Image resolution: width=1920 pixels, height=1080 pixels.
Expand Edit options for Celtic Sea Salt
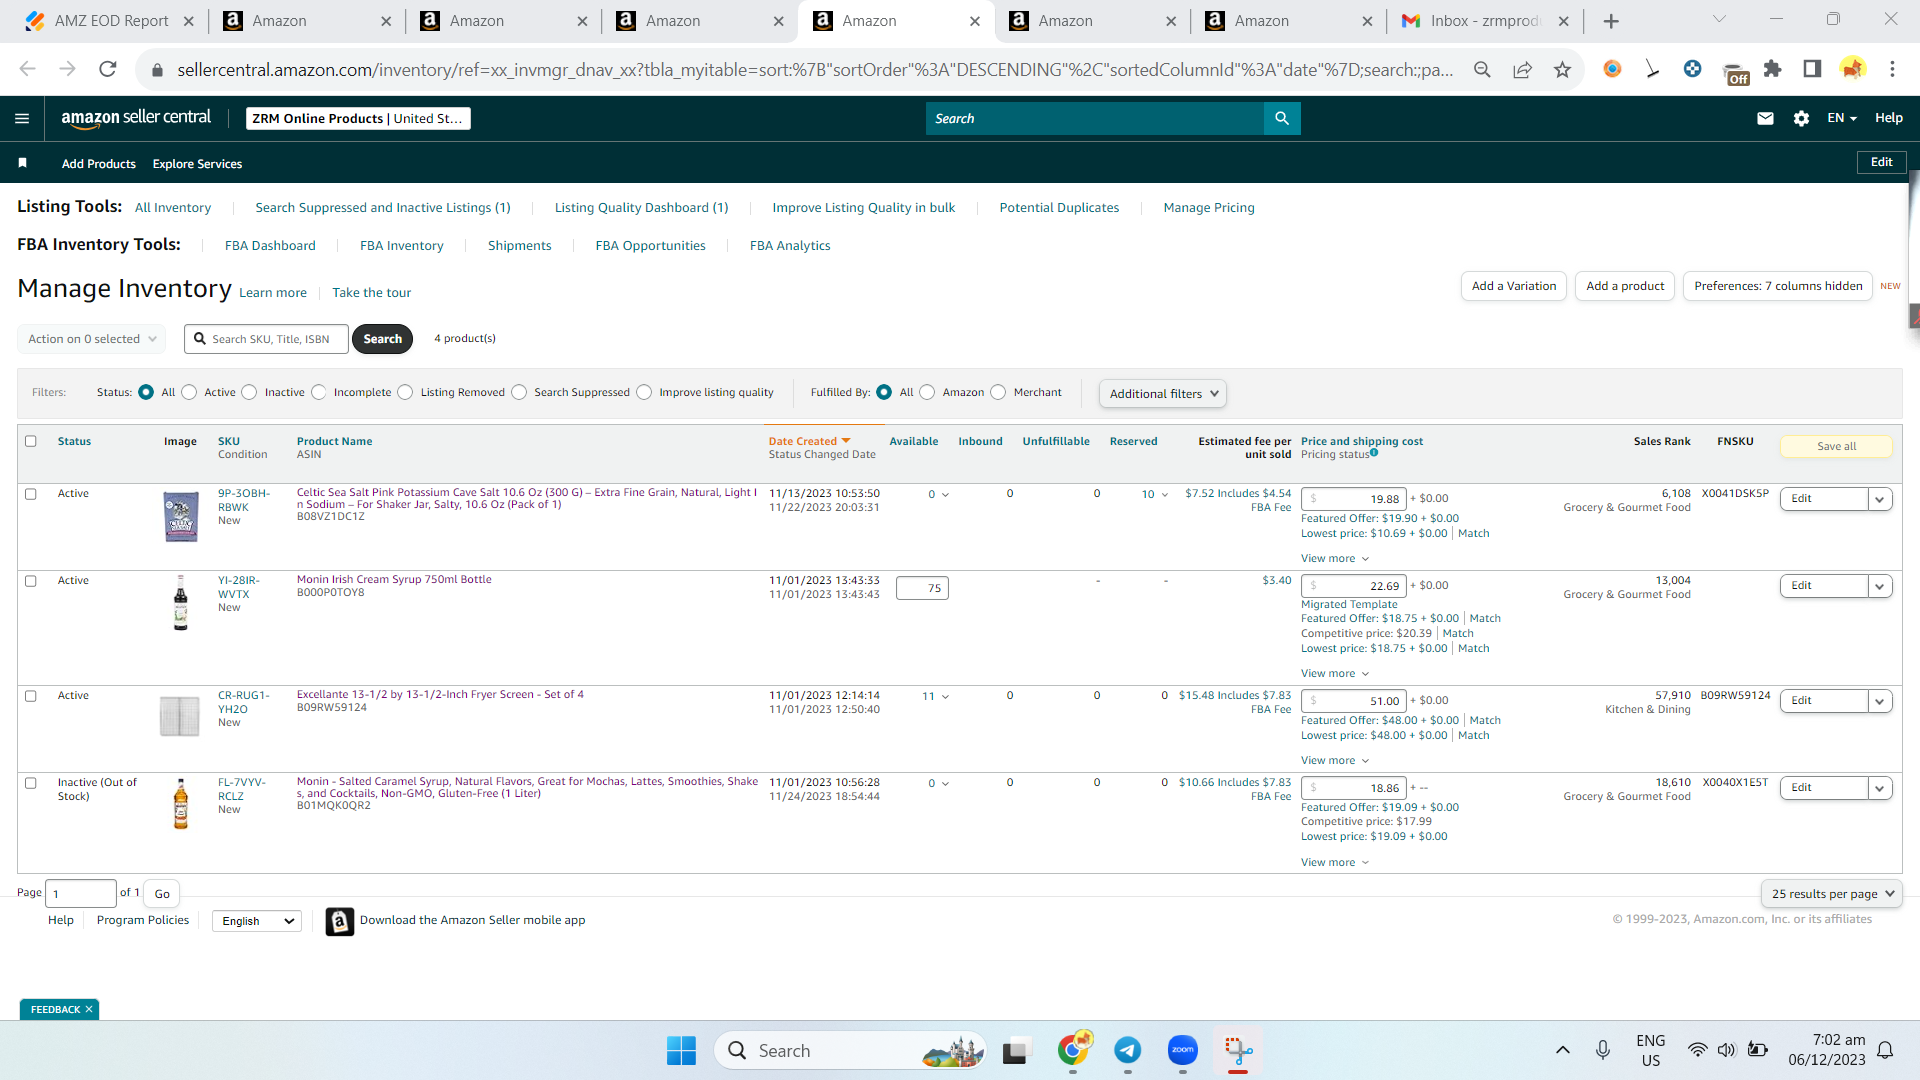[1880, 499]
